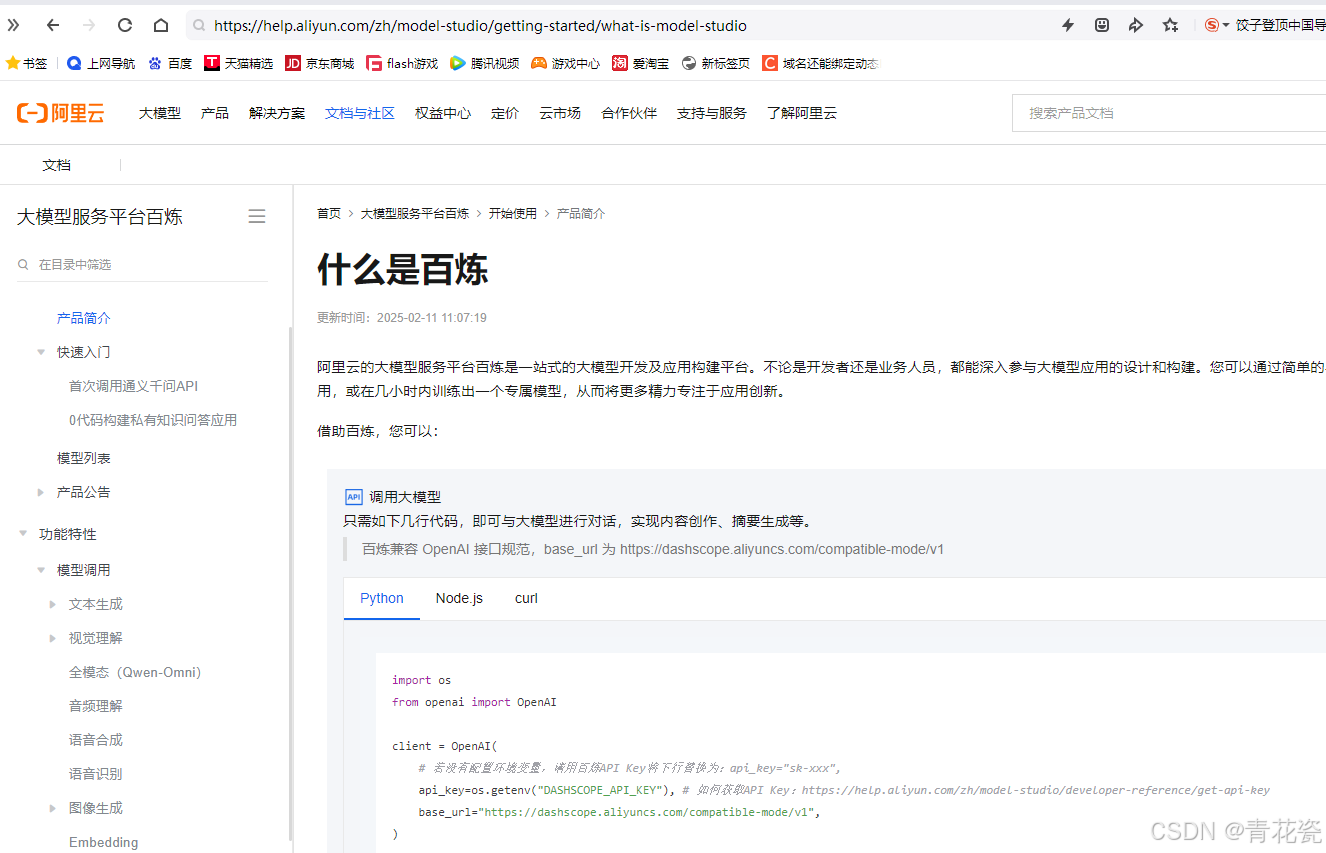
Task: Click the sidebar vertical scrollbar
Action: coord(291,584)
